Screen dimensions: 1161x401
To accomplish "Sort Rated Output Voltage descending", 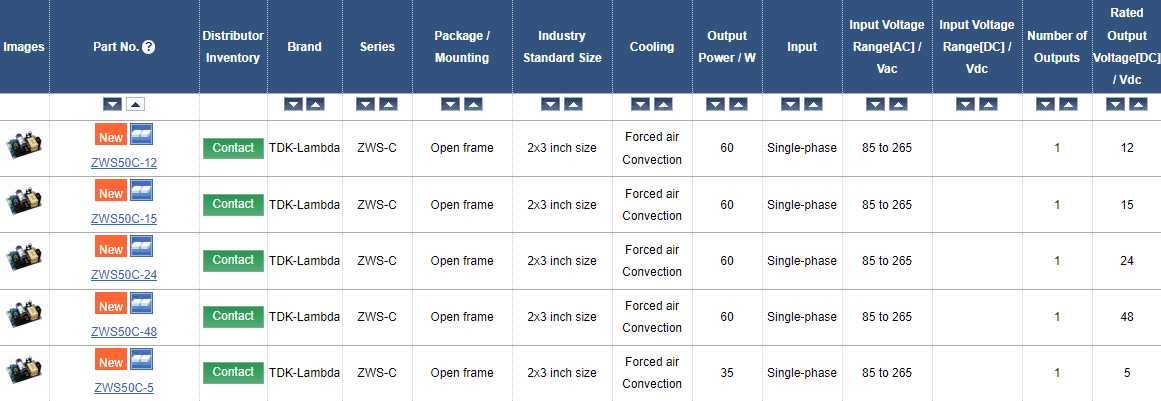I will pos(1115,104).
